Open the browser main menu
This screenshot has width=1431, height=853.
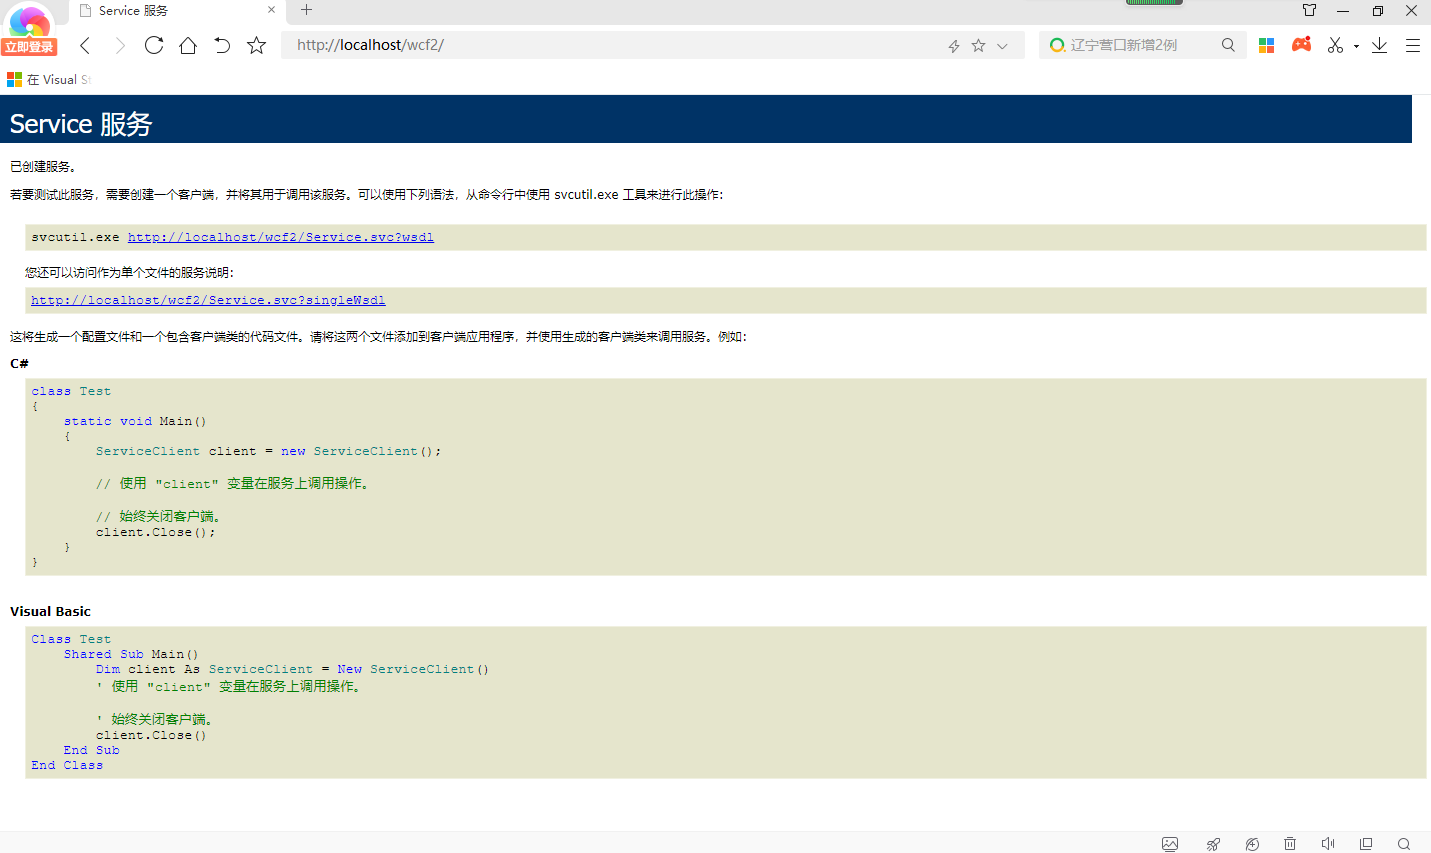1412,45
